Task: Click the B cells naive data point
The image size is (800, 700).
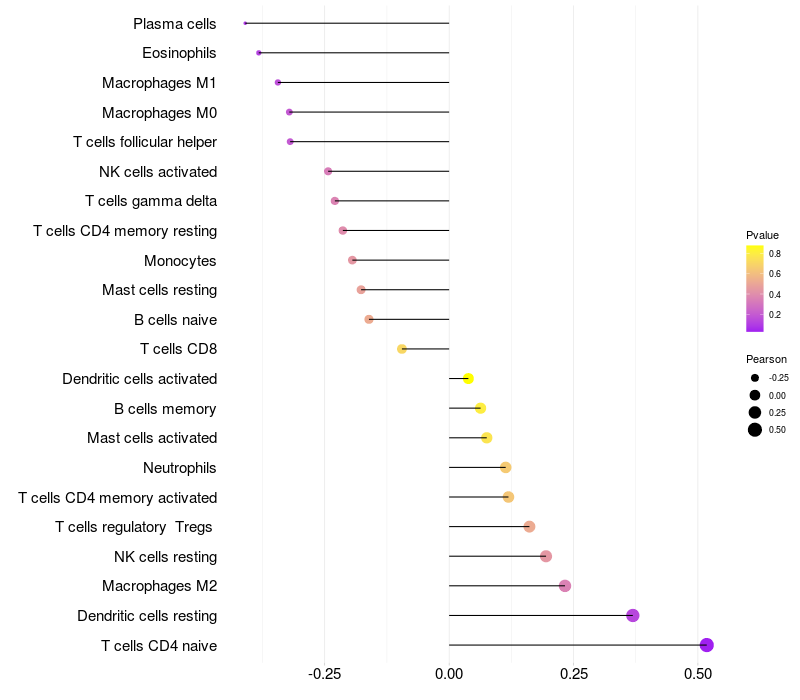Action: (369, 319)
